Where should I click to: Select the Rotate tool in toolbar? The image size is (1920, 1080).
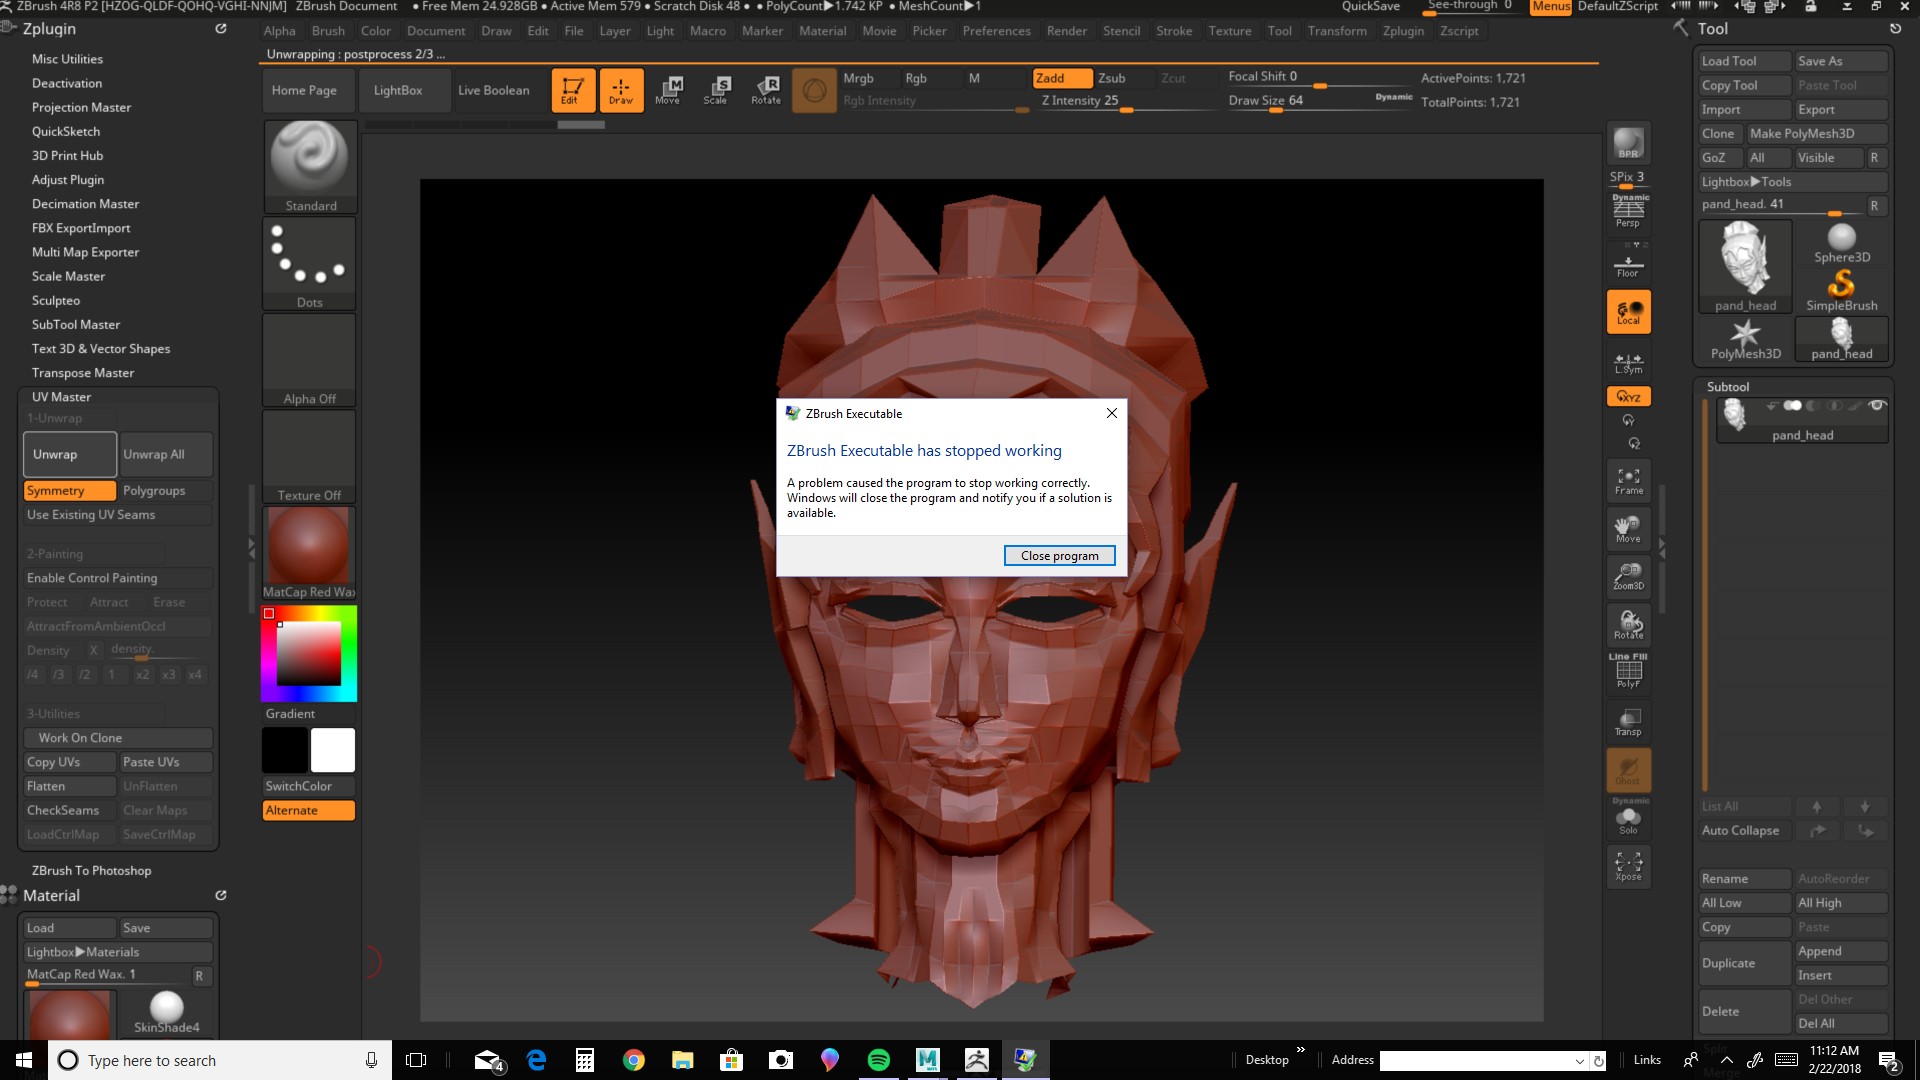click(766, 90)
